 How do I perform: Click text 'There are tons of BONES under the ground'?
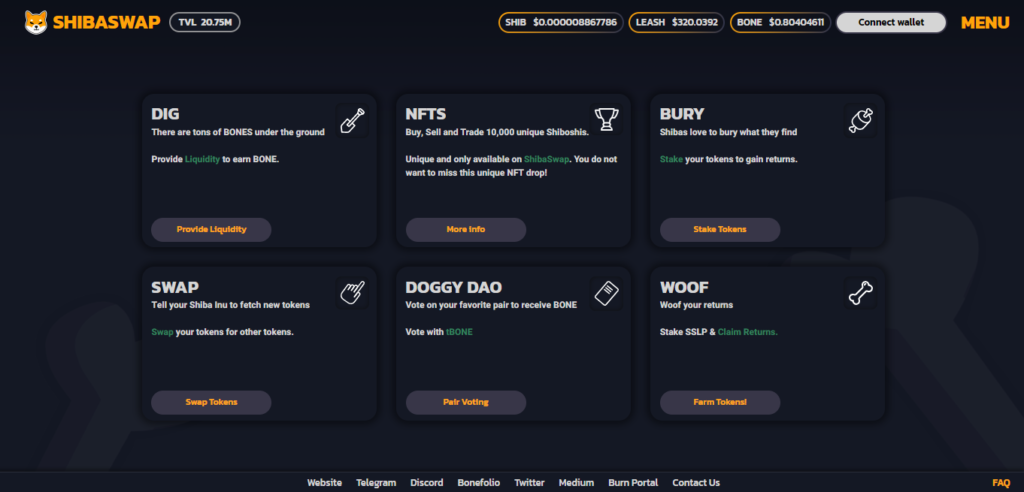(238, 132)
